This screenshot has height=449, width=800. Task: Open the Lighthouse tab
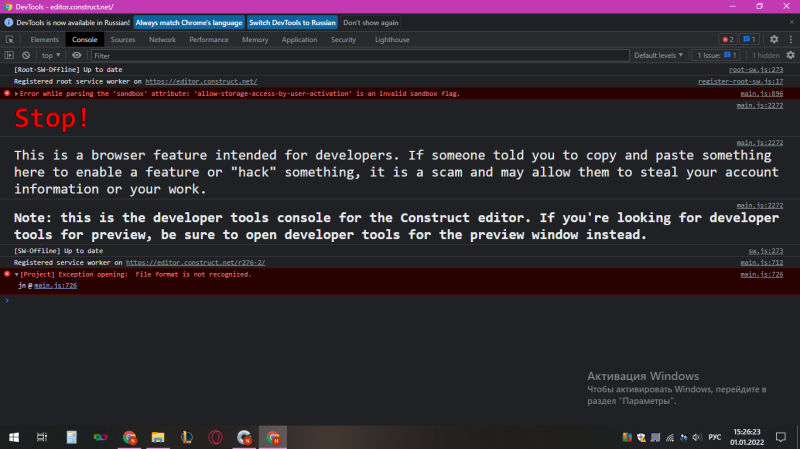(x=392, y=39)
